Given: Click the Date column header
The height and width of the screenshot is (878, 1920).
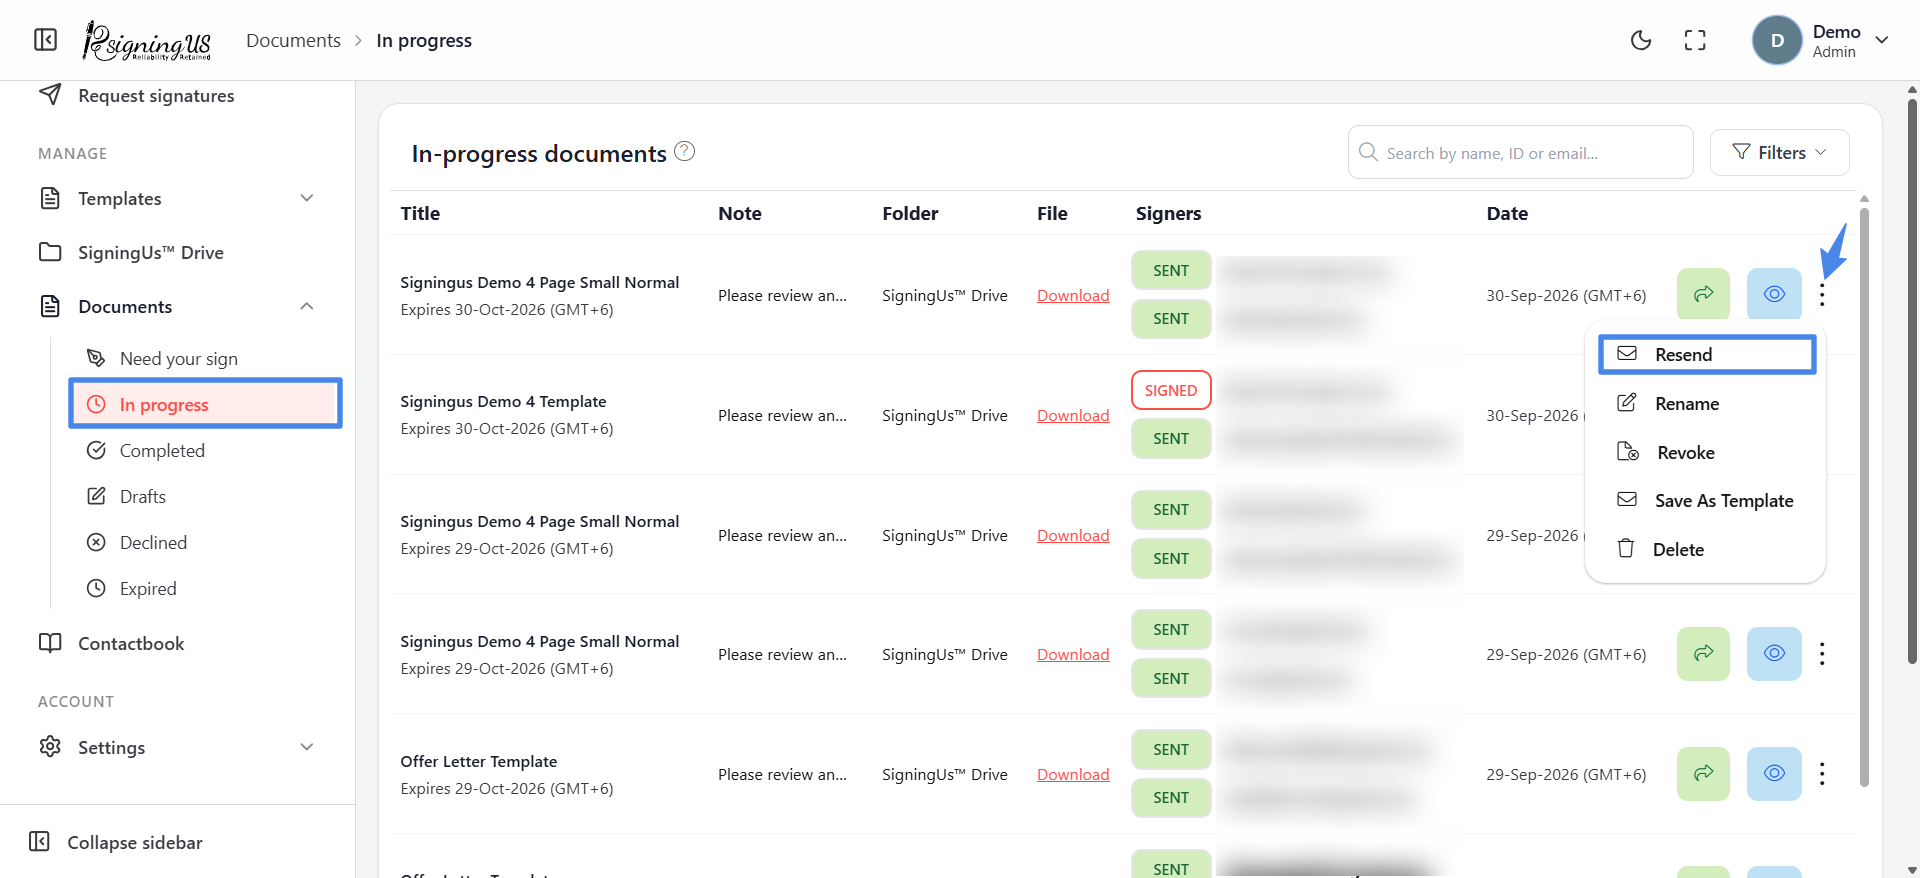Looking at the screenshot, I should coord(1507,213).
